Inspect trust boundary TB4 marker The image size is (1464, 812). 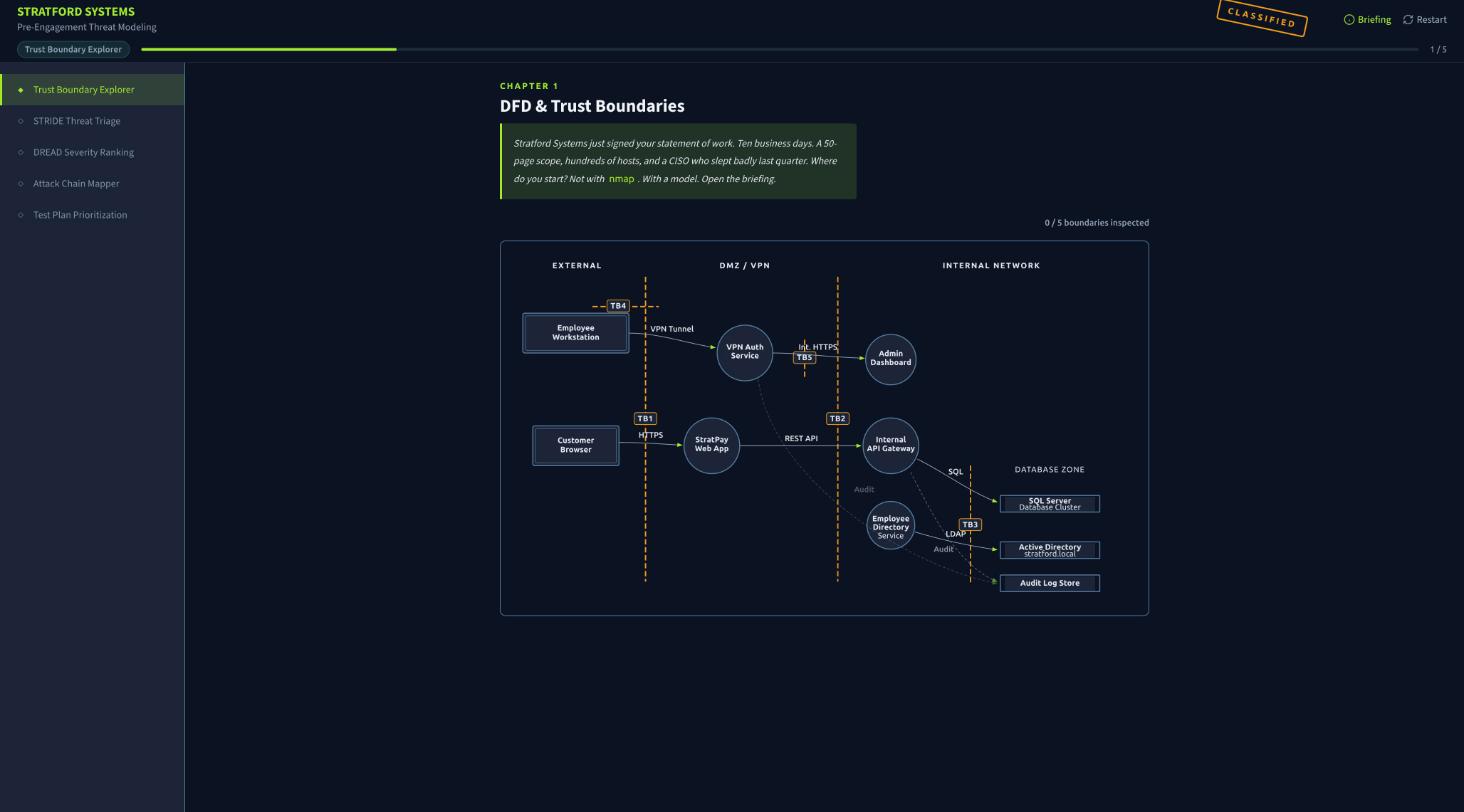[618, 306]
